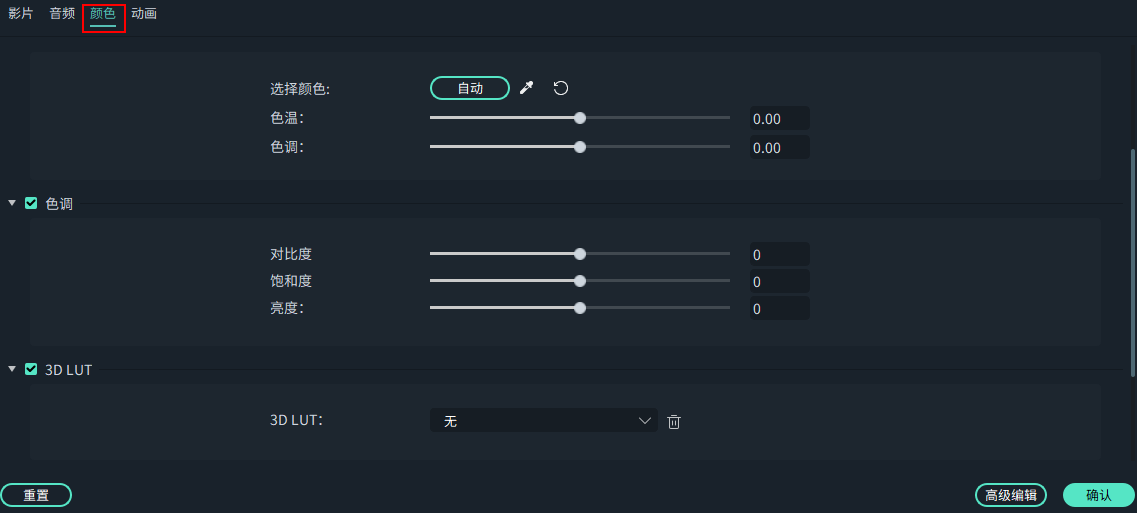The image size is (1137, 513).
Task: Switch to the 影片 tab
Action: click(21, 14)
